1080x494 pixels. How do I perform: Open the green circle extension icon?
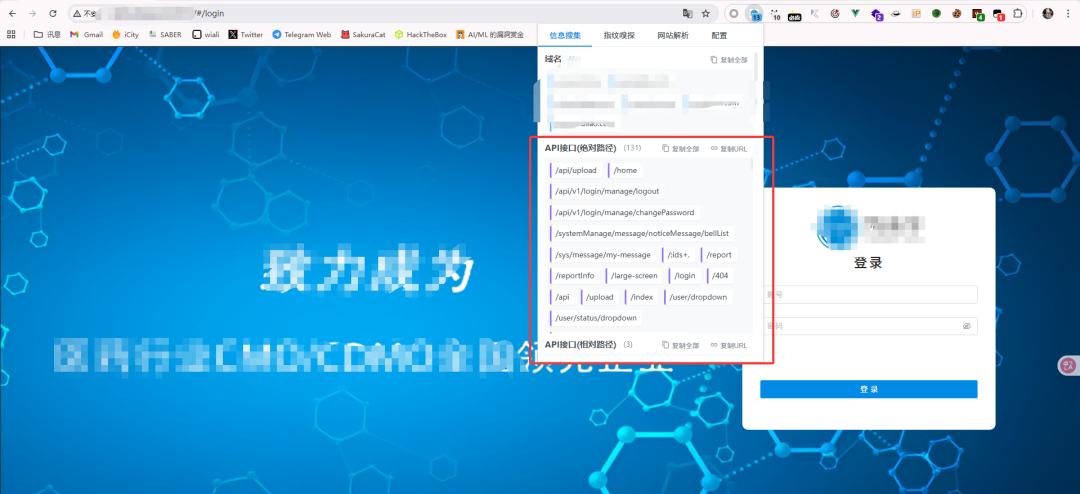[937, 13]
